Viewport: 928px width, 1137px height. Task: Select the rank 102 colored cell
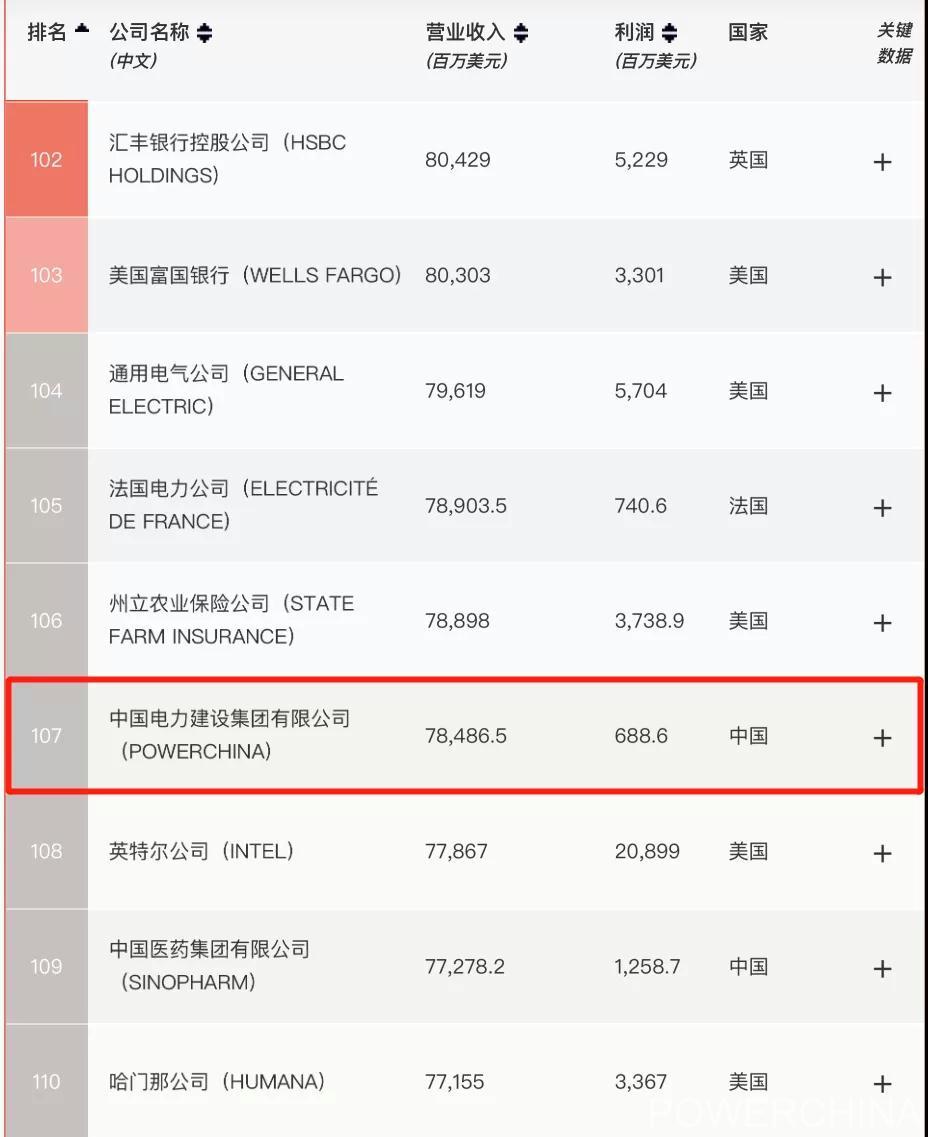point(46,159)
